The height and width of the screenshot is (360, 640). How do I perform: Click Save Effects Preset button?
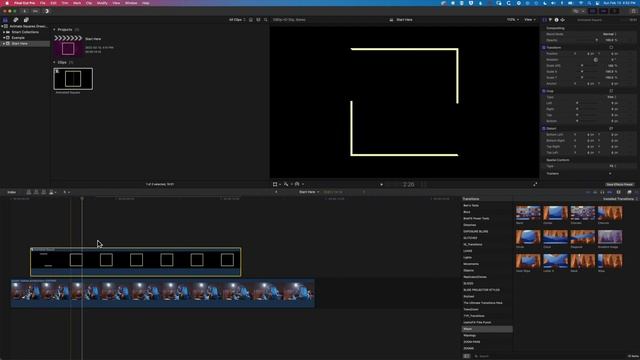click(620, 184)
